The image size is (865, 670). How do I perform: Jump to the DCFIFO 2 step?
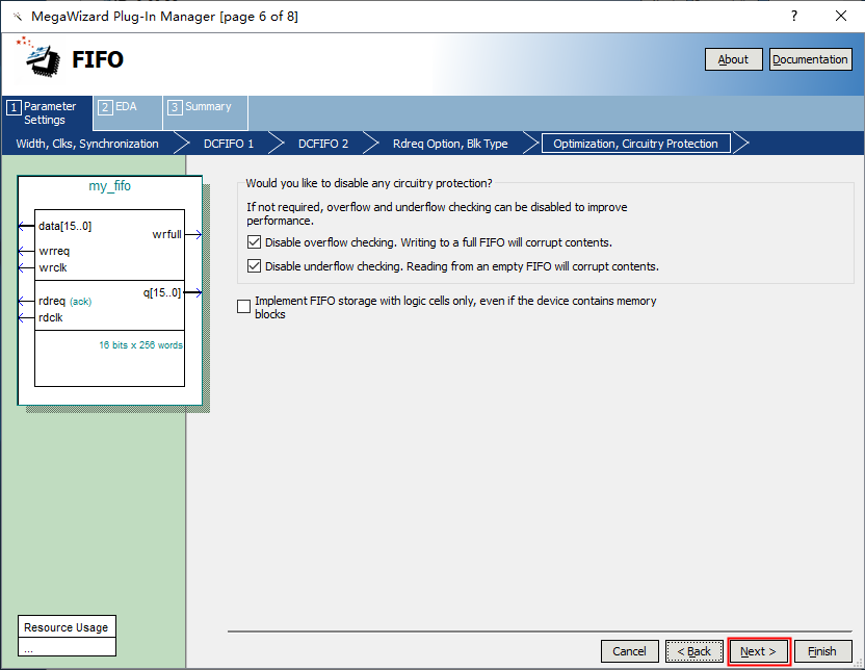point(323,144)
